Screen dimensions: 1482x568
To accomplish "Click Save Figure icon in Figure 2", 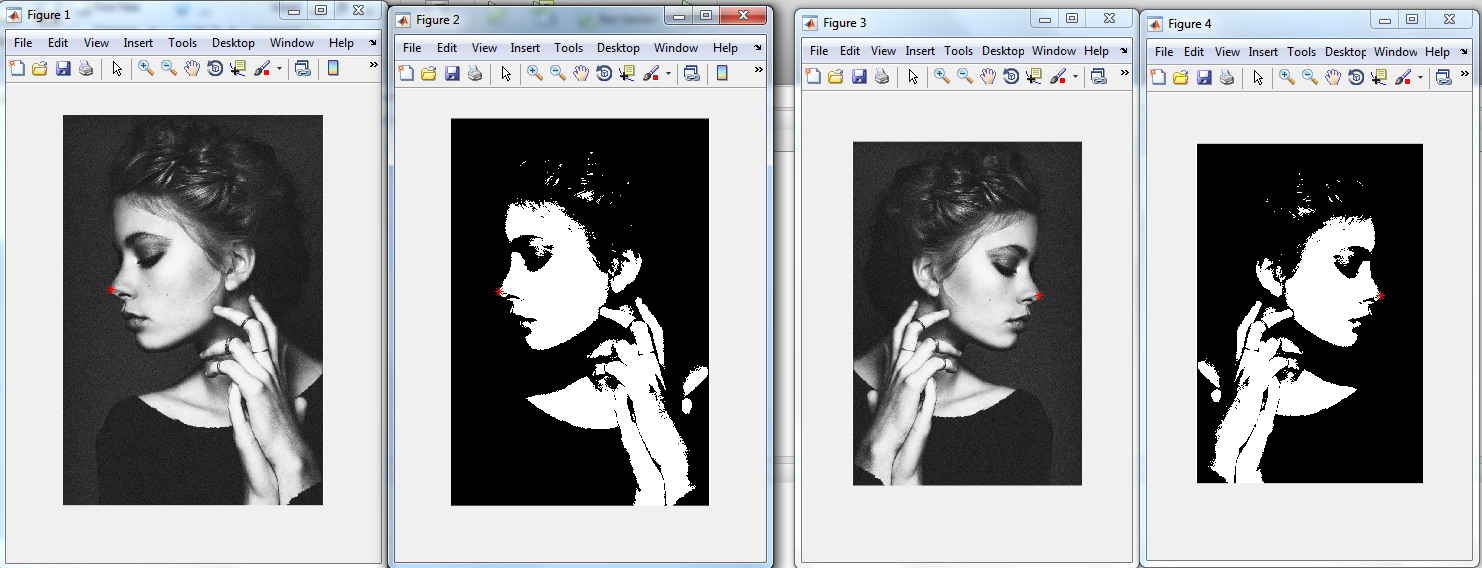I will coord(452,73).
